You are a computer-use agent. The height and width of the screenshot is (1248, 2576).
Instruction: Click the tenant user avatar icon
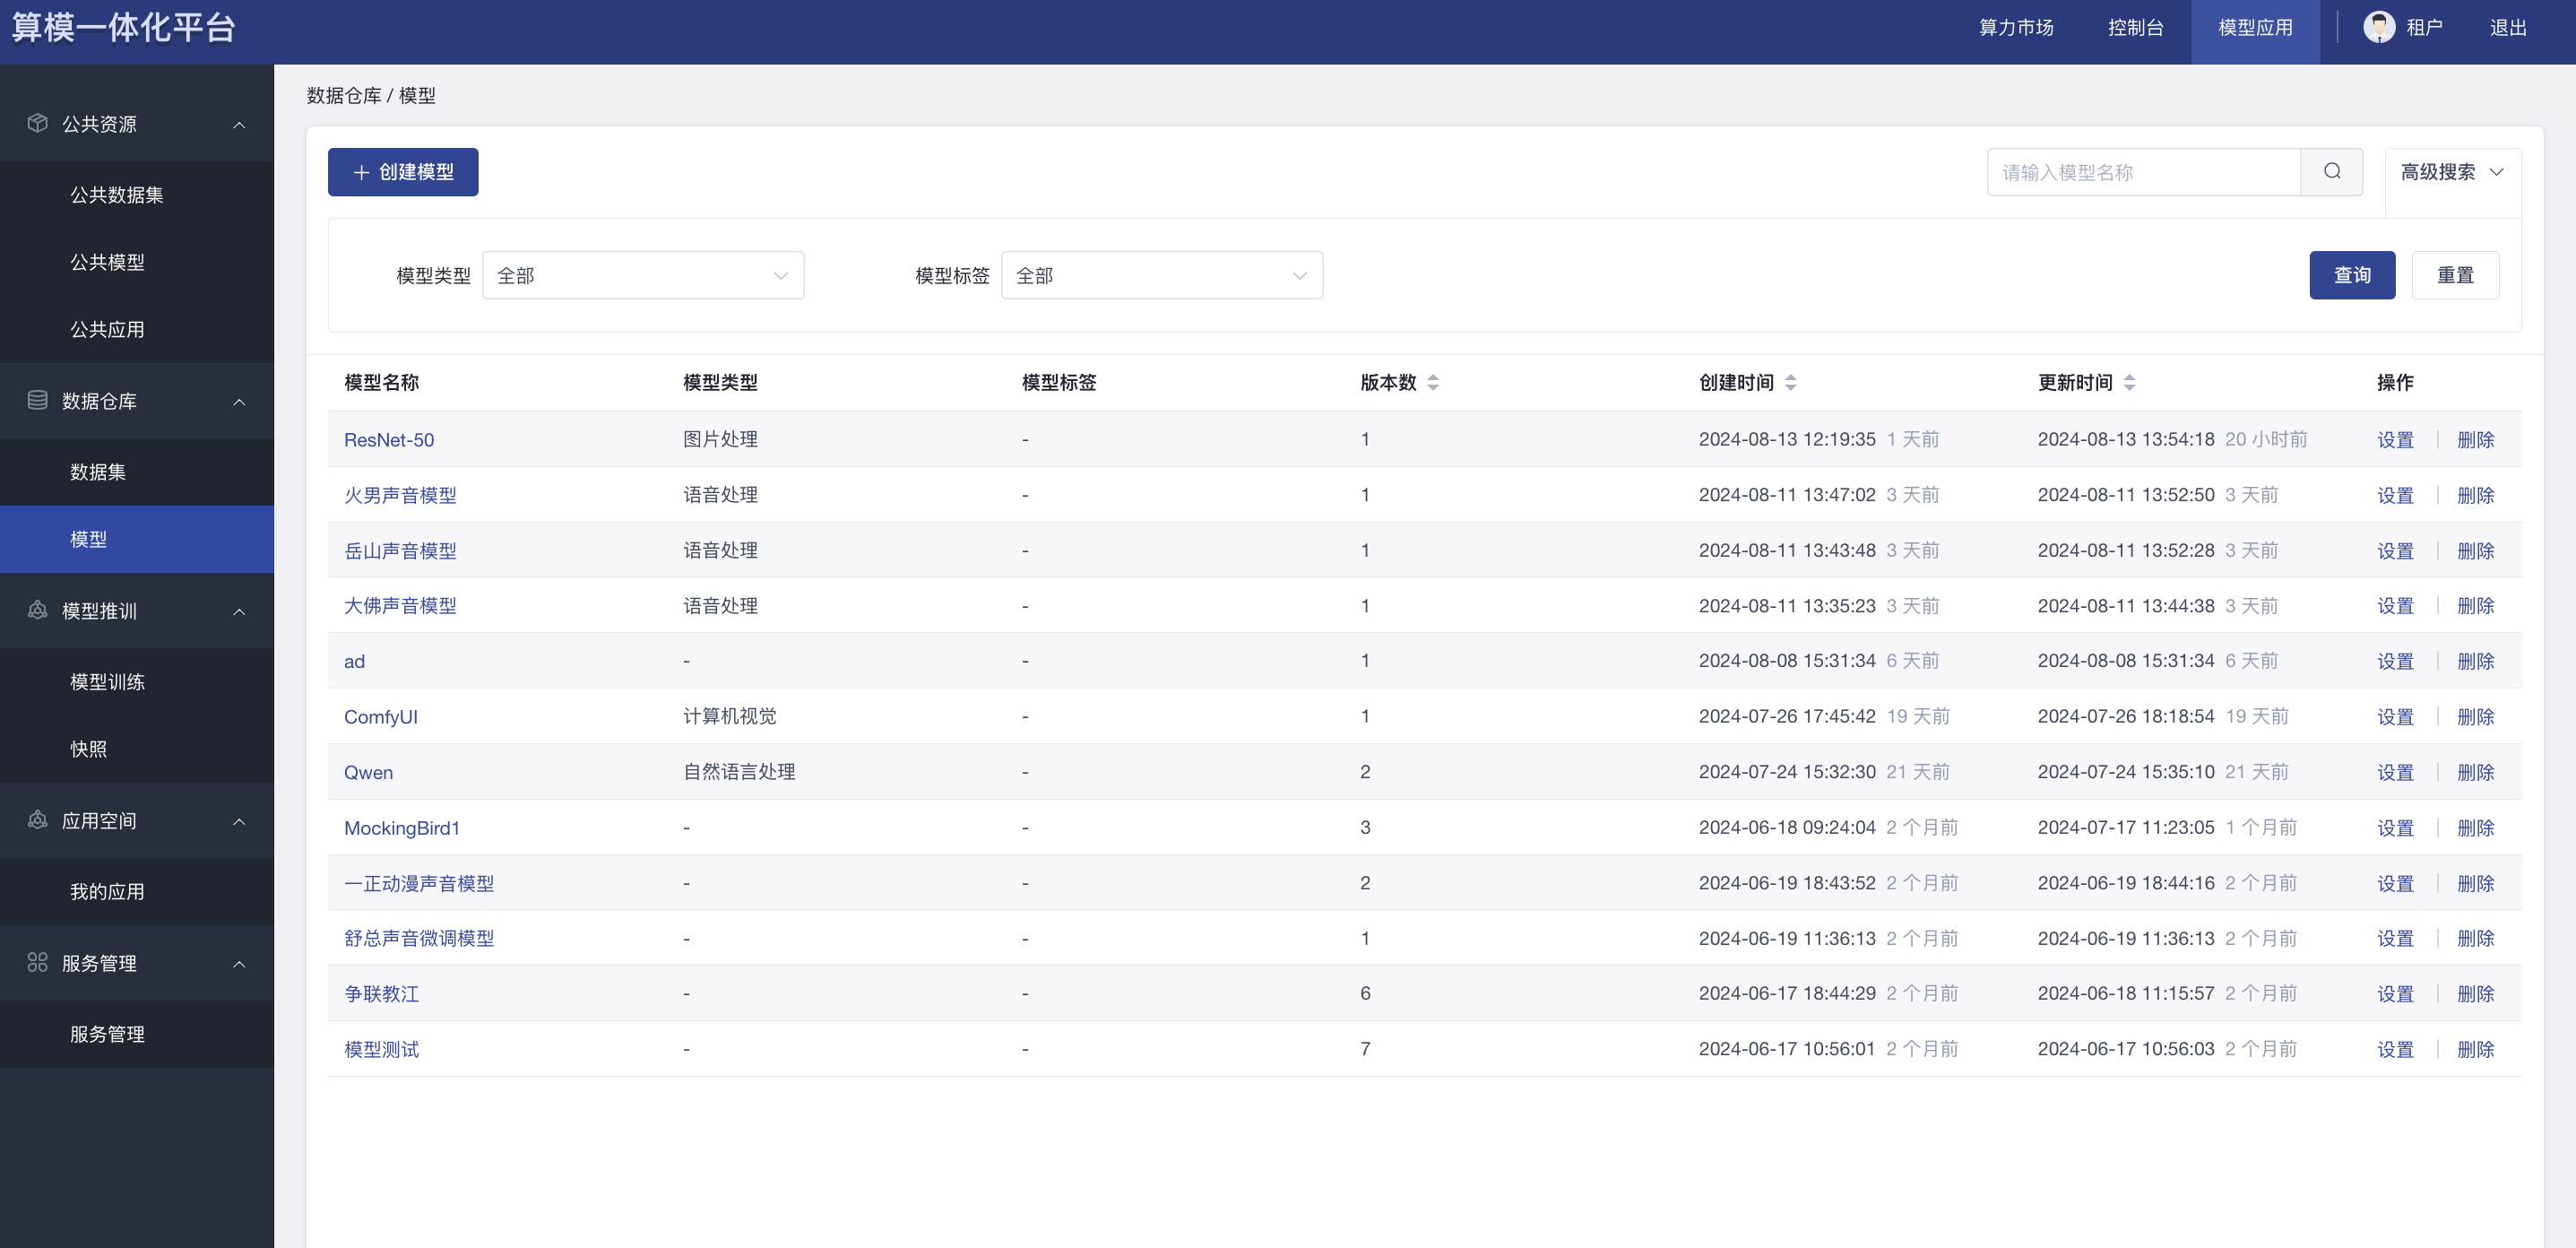coord(2378,27)
